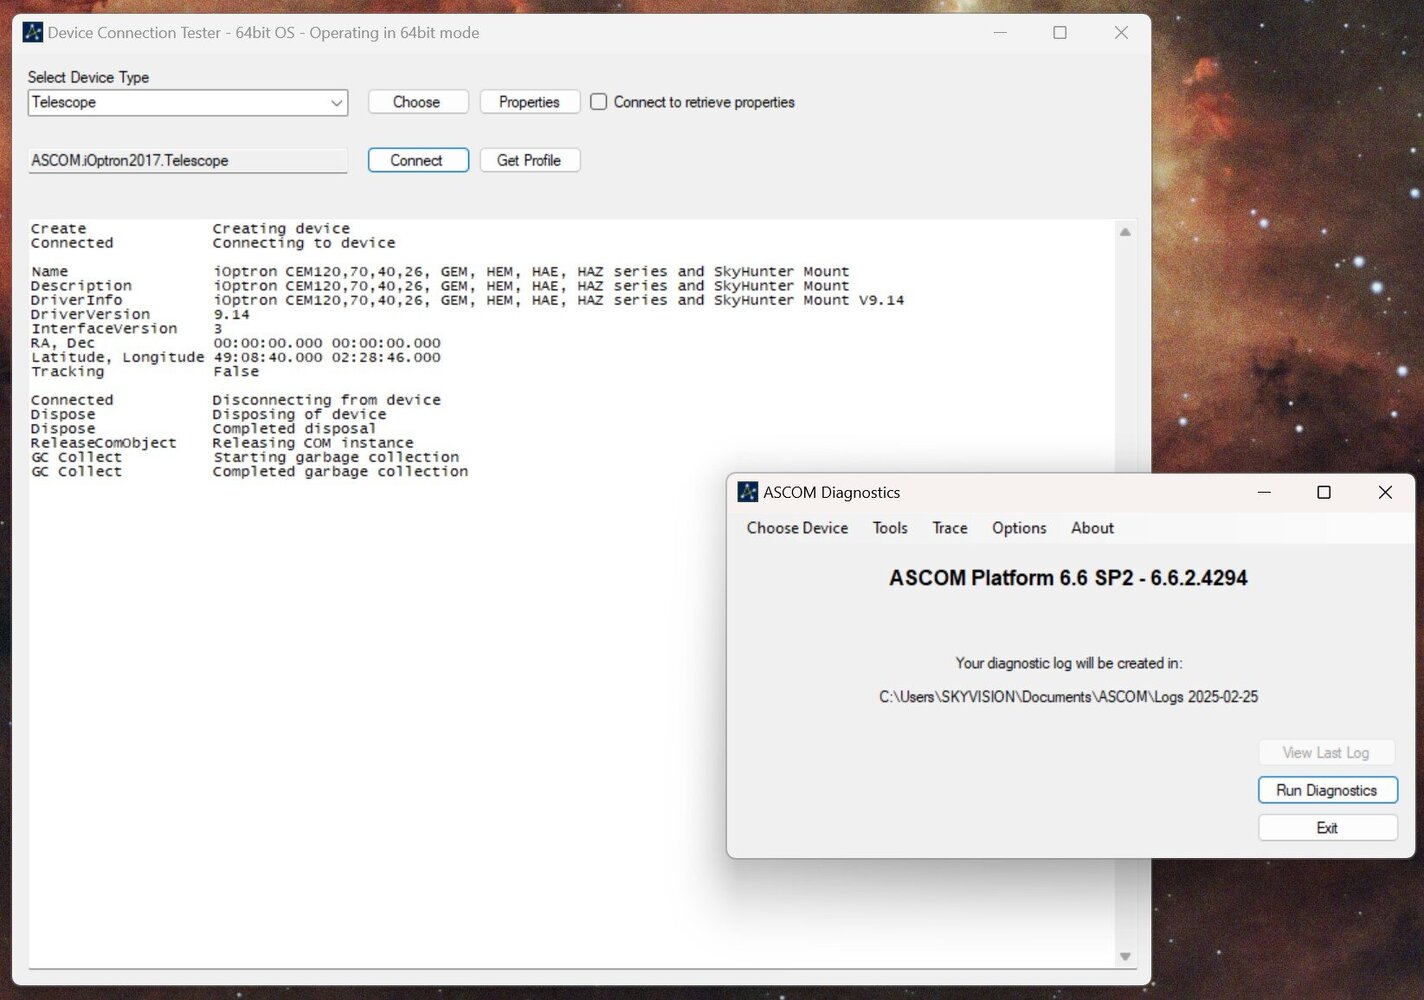Click 'Your diagnostic log will be created in:' text
The width and height of the screenshot is (1424, 1000).
point(1068,663)
